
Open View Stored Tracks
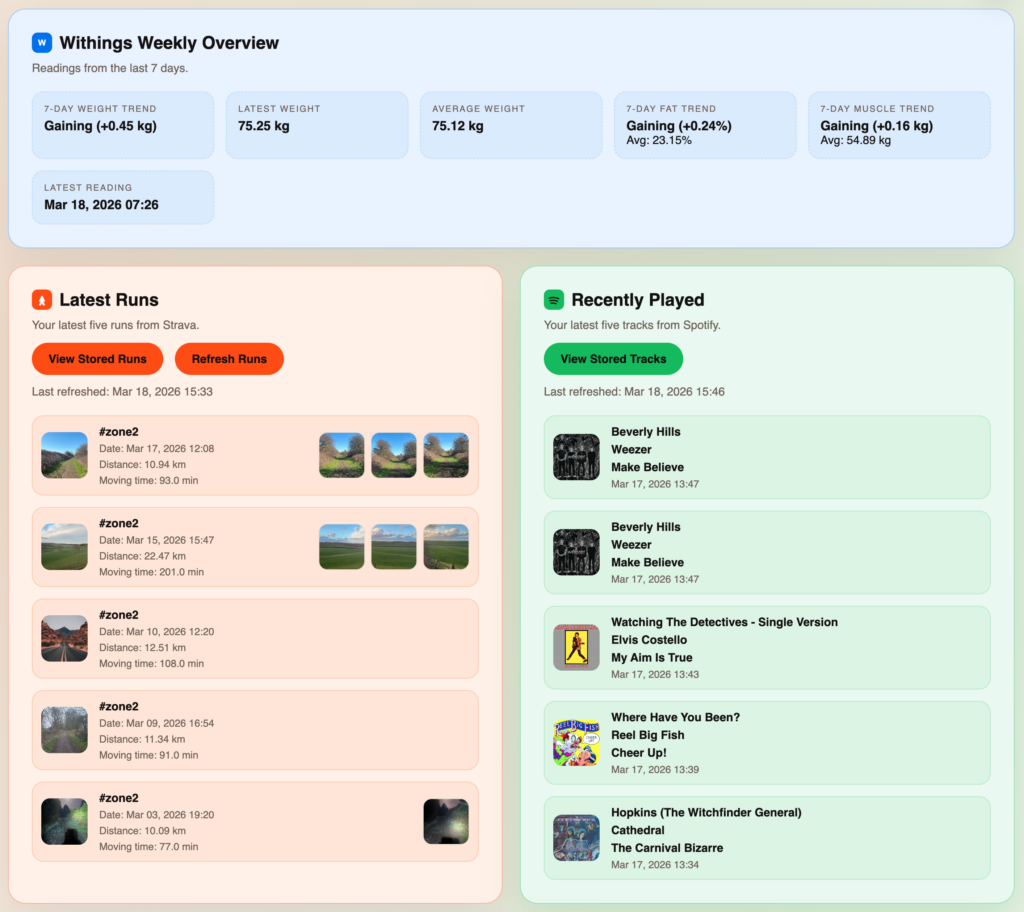(613, 359)
